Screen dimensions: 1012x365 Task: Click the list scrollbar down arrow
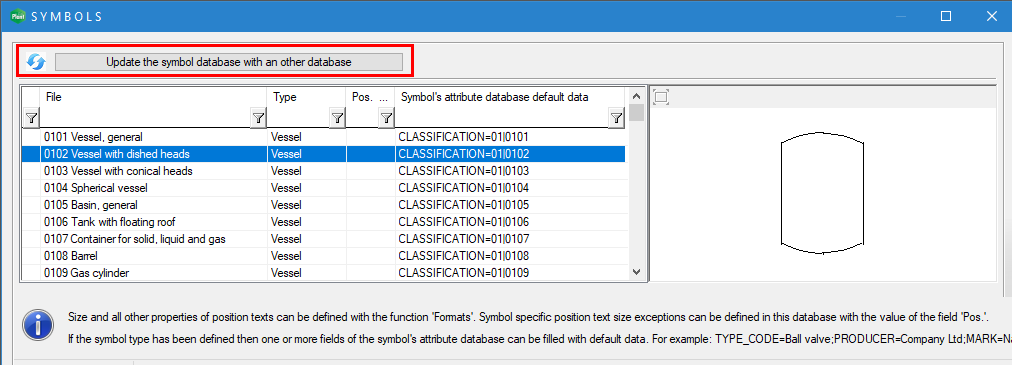point(637,272)
